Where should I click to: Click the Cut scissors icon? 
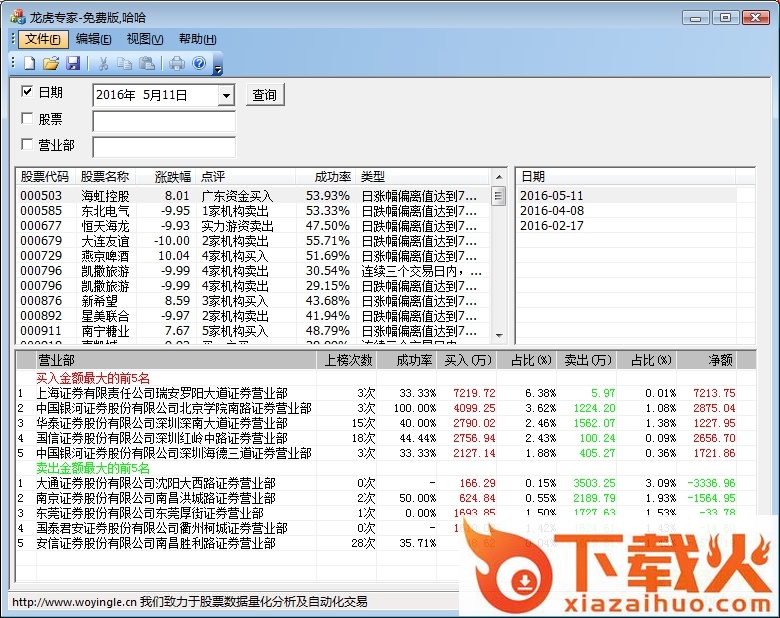point(102,63)
